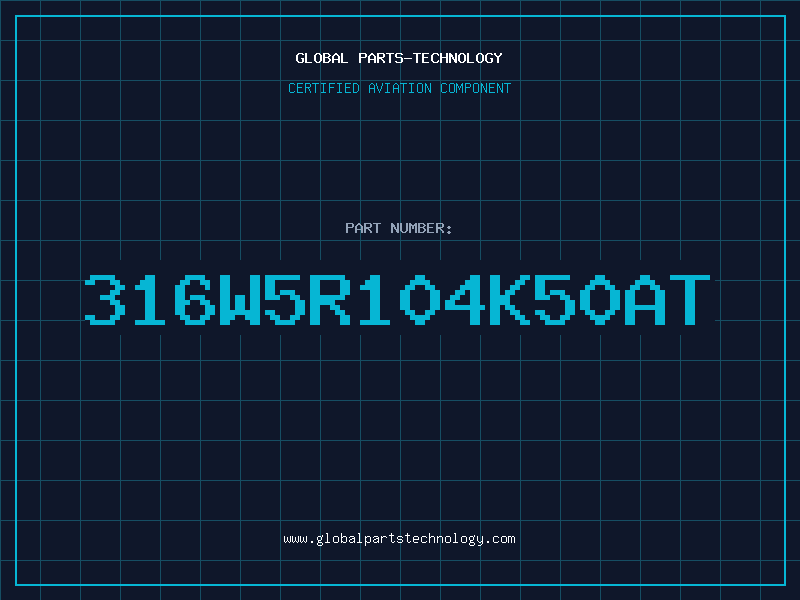Click the word NUMBER in the label

(x=417, y=228)
